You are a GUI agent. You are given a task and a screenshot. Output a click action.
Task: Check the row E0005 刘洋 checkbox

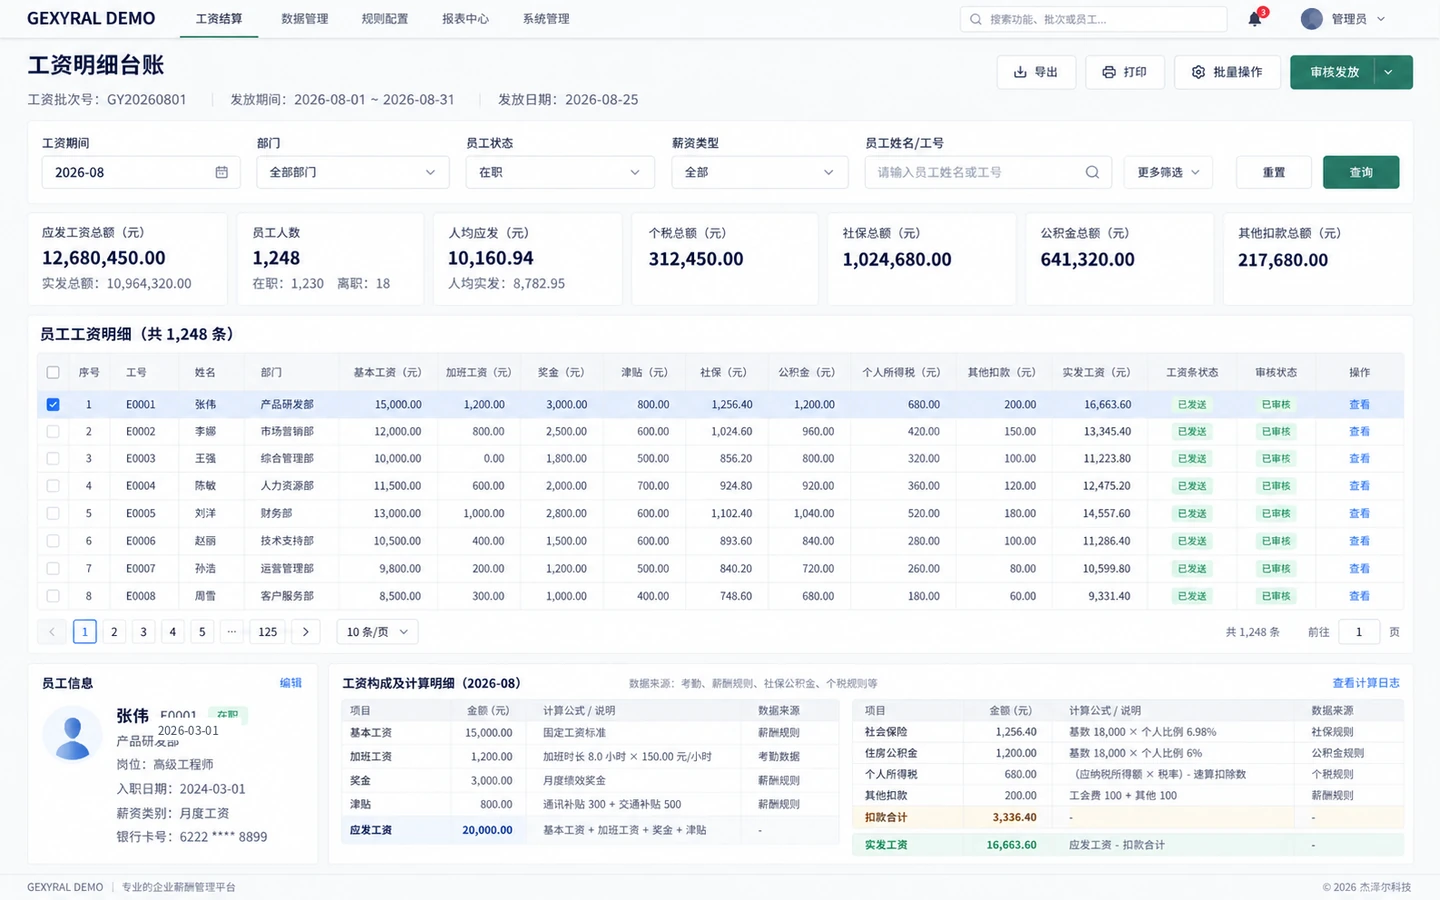click(53, 514)
